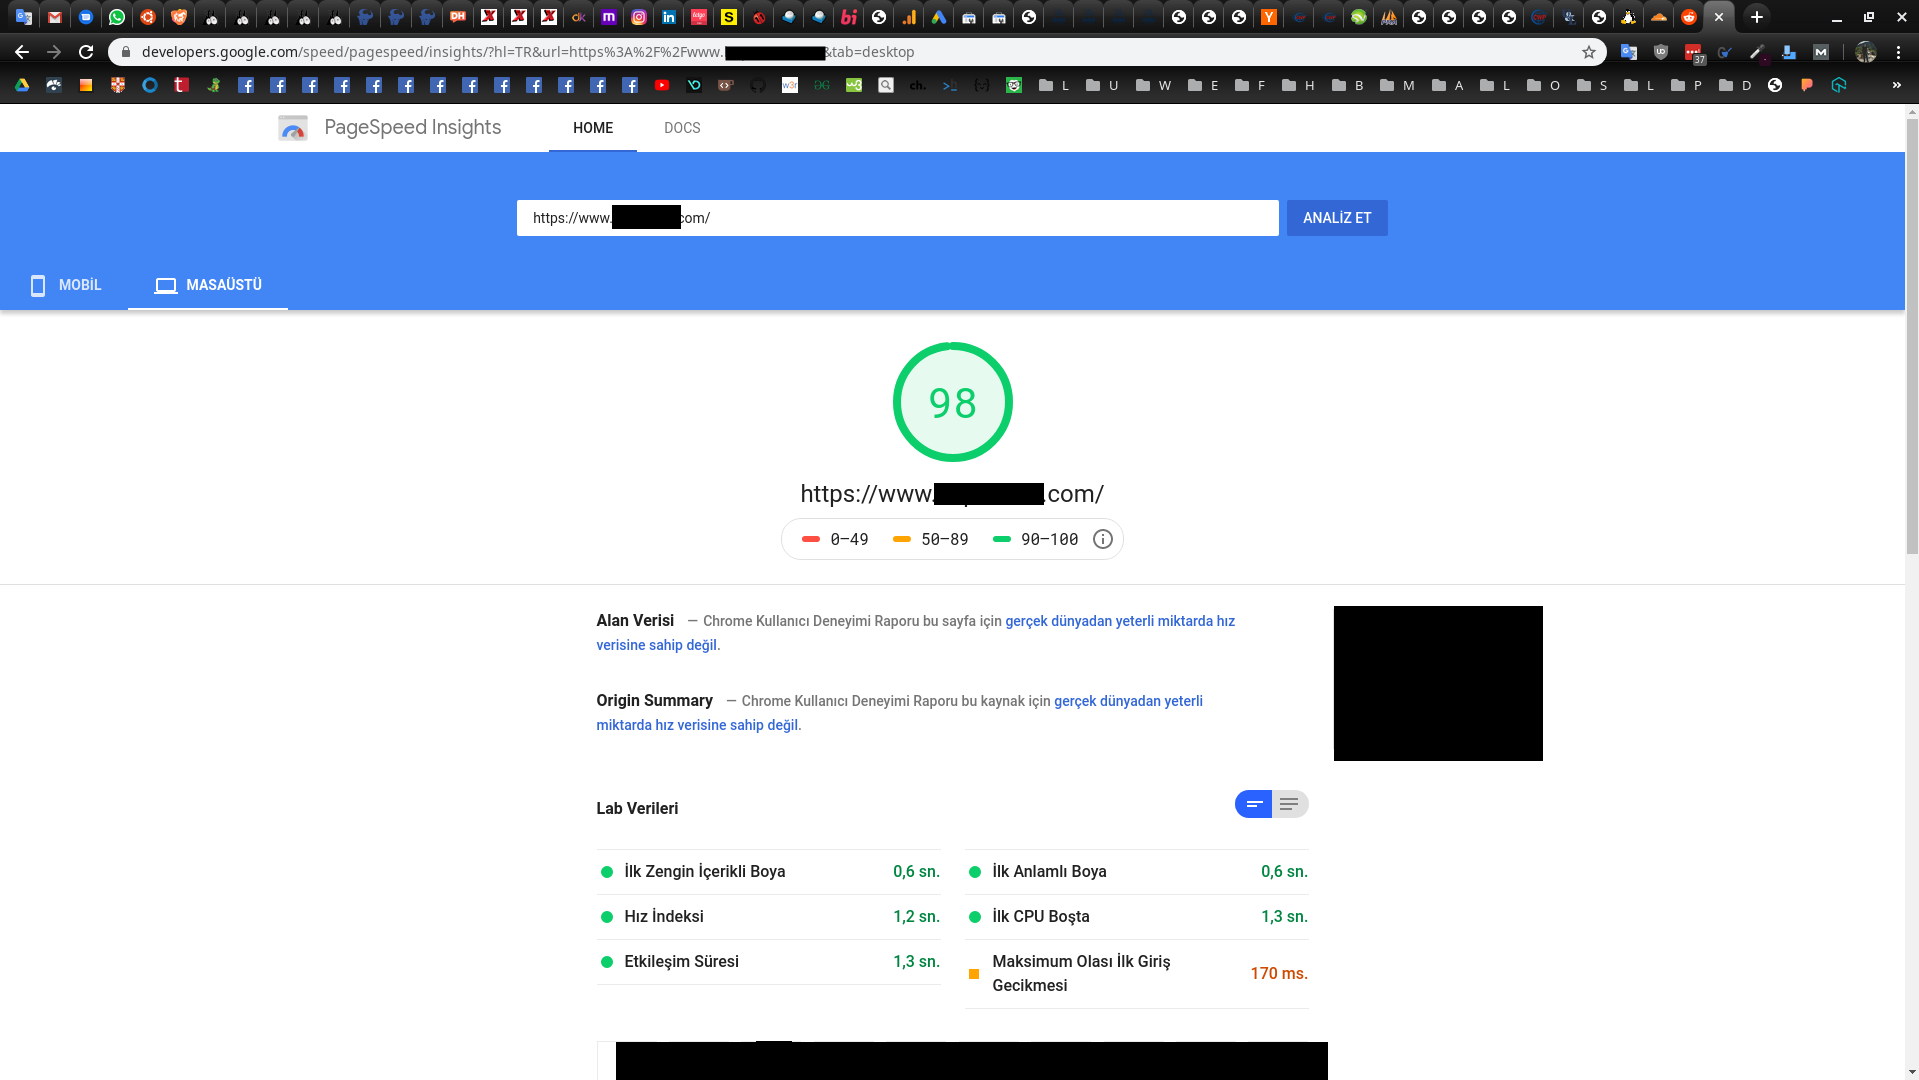Open the red extension with badge 37
This screenshot has height=1080, width=1919.
click(1694, 53)
